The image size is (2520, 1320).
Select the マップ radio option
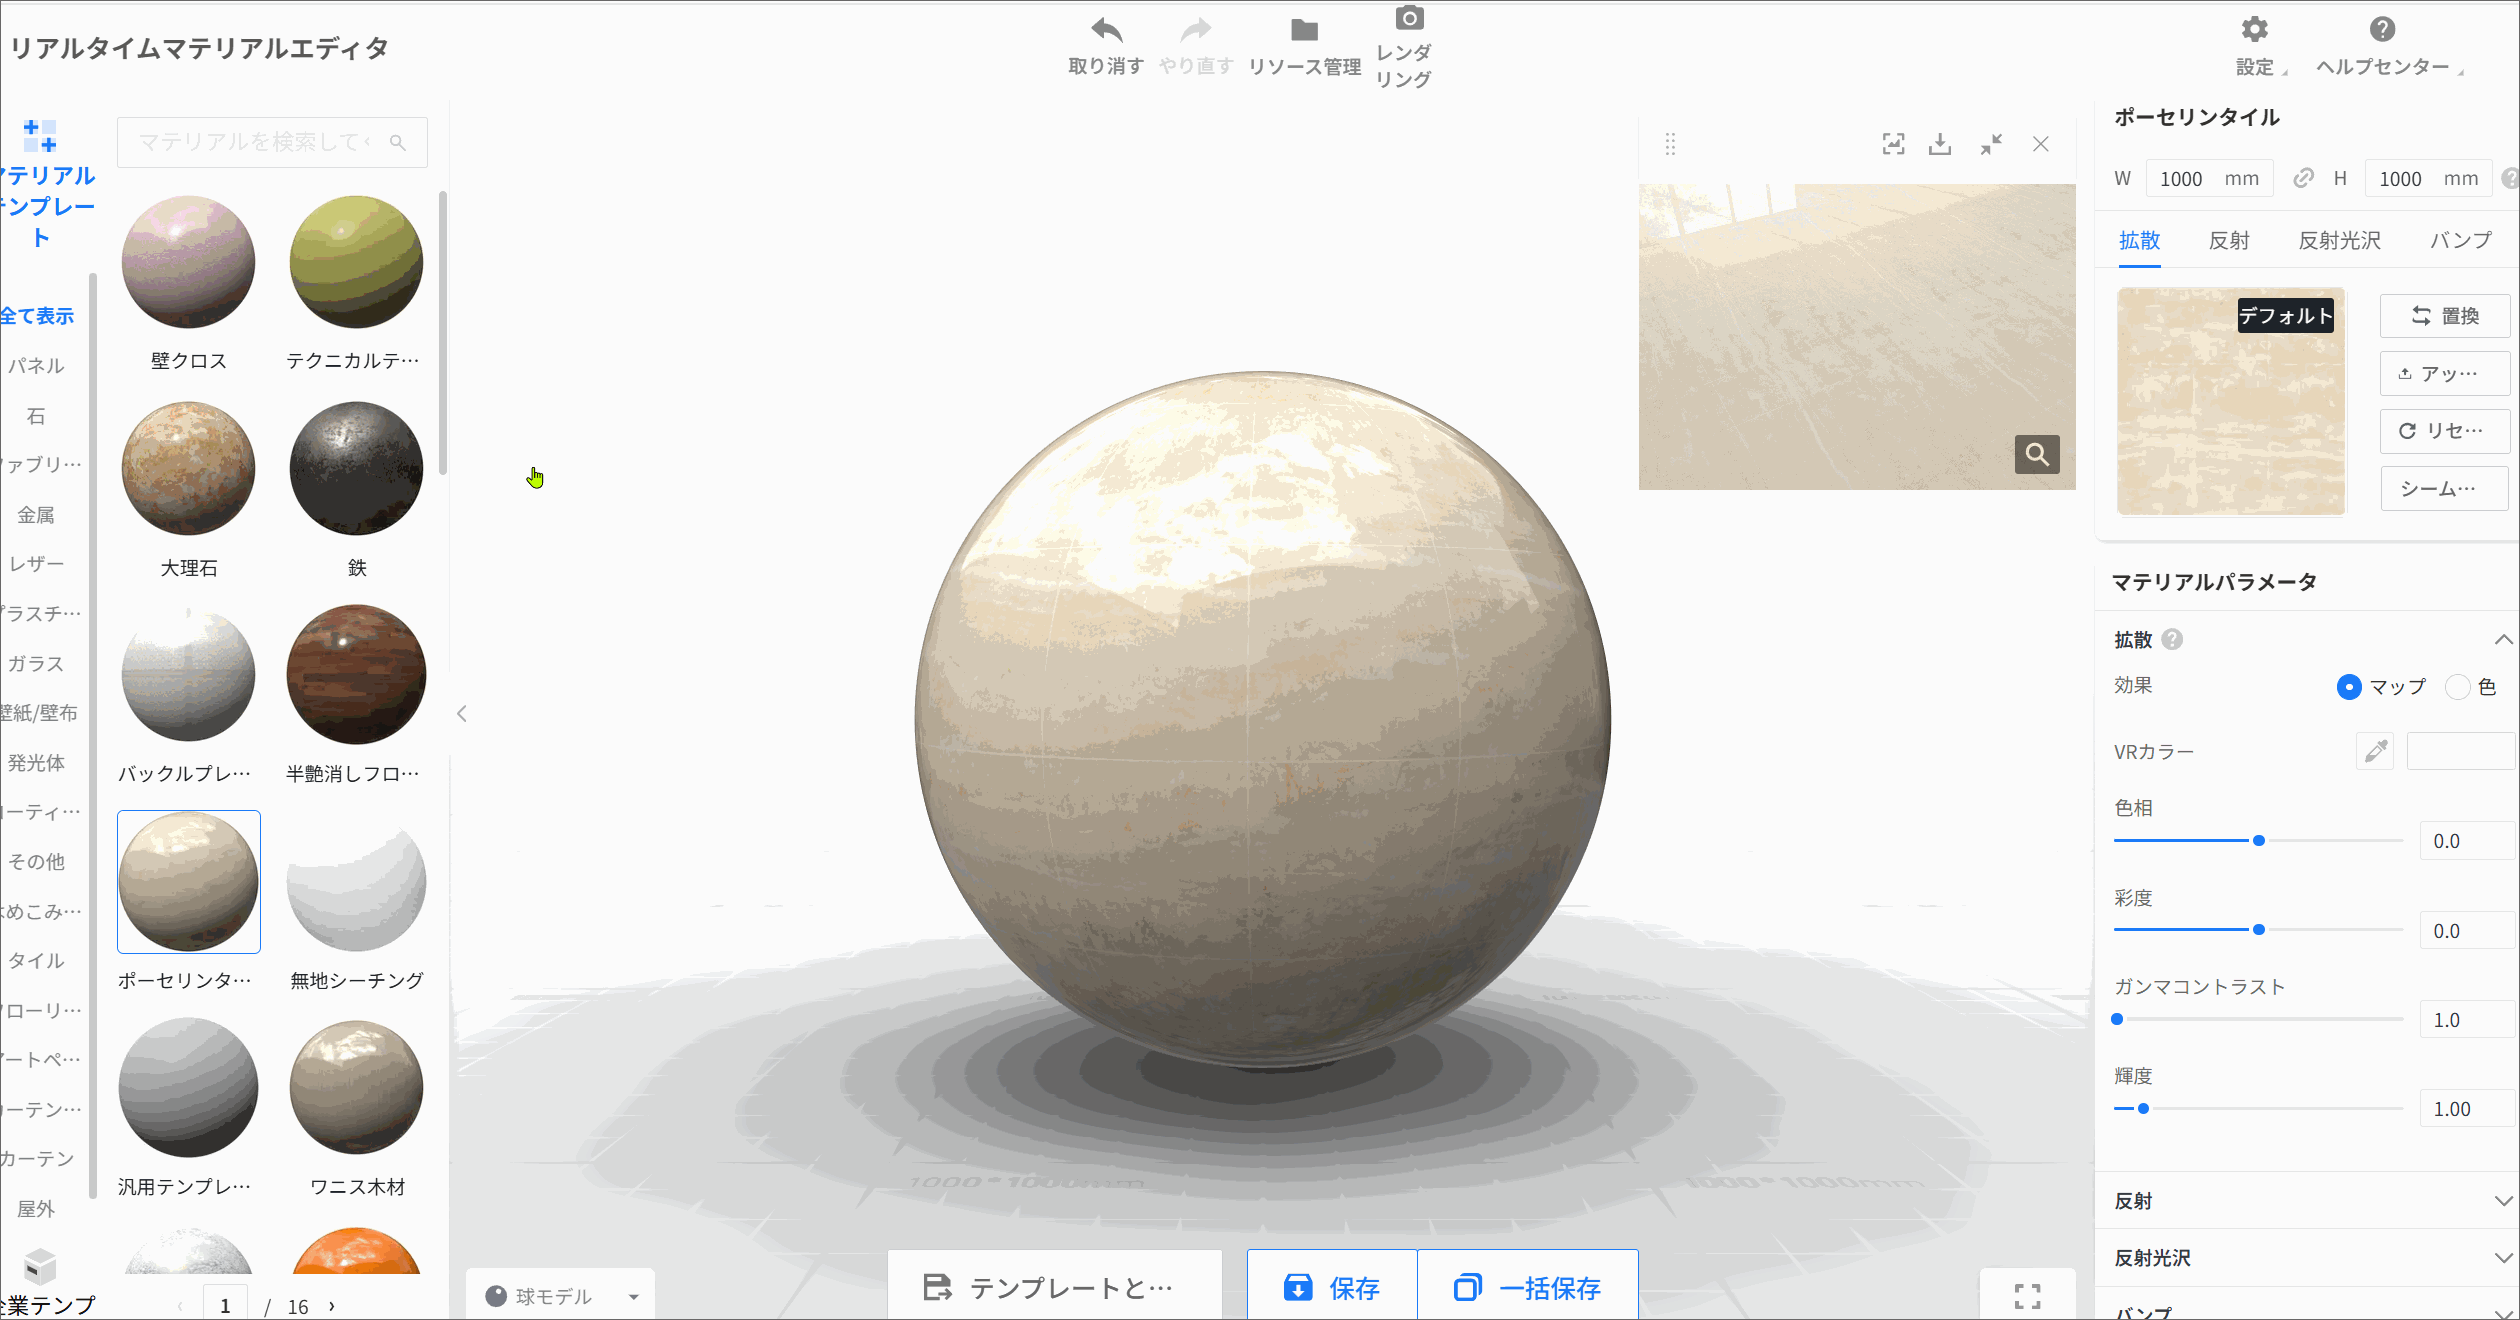(2349, 687)
